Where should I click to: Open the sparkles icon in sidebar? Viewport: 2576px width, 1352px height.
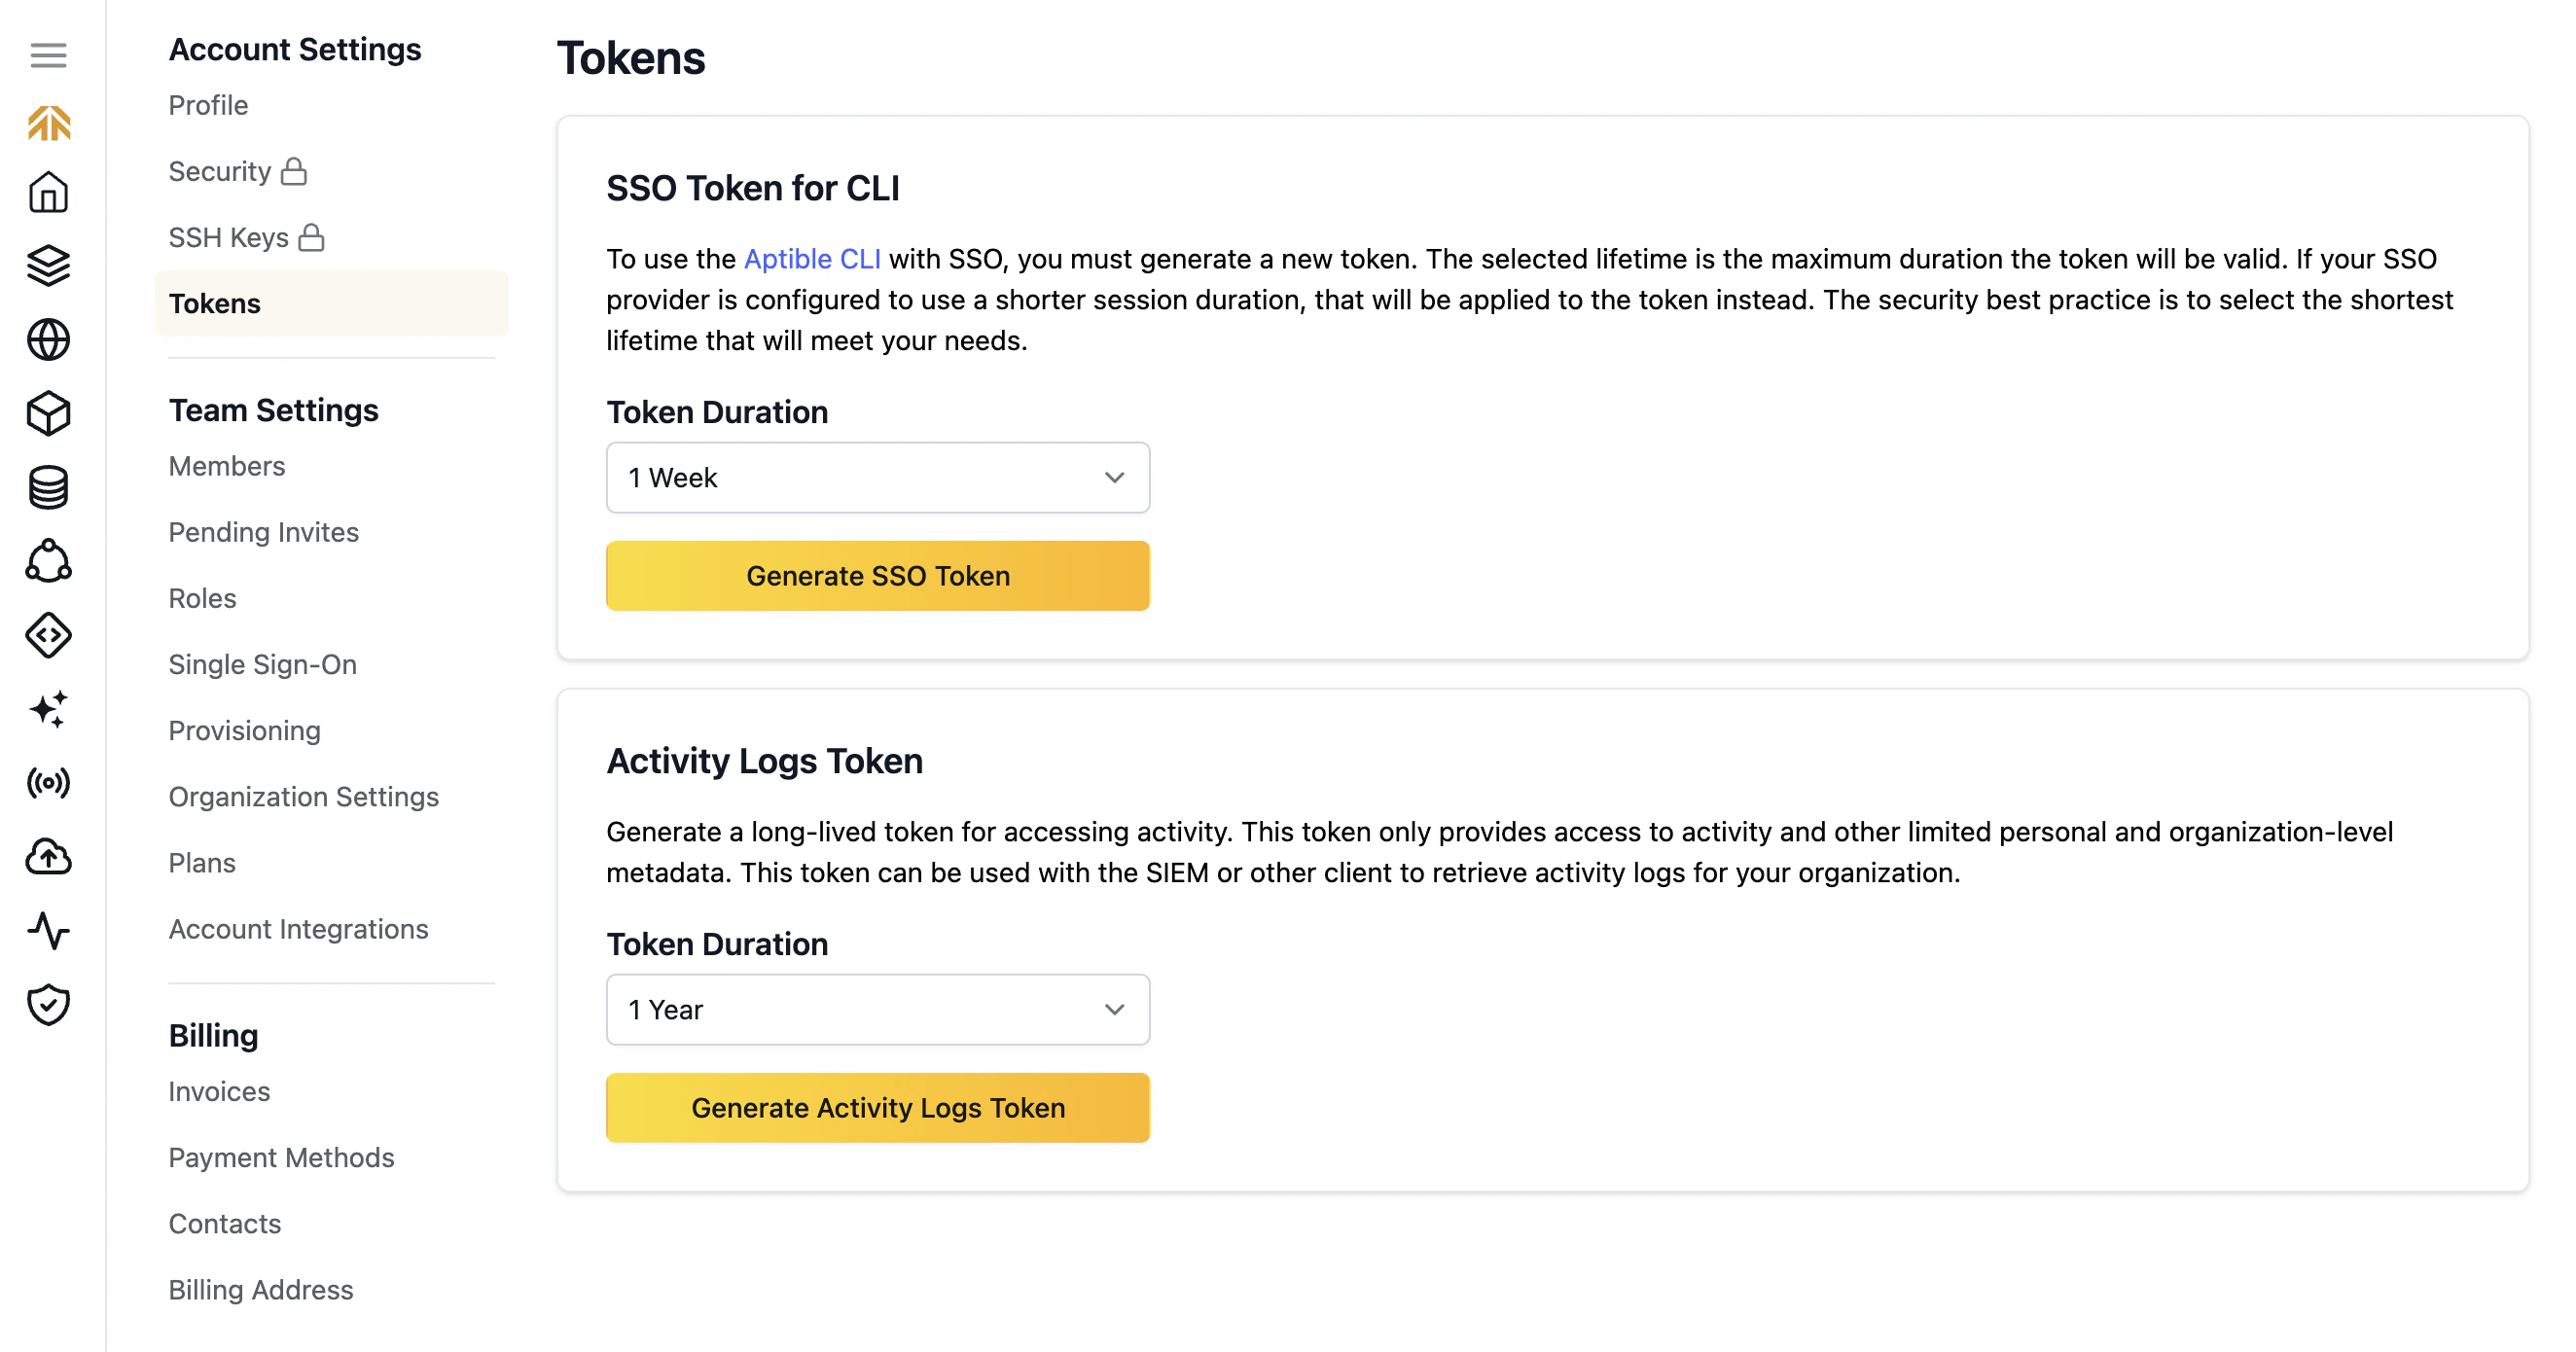[48, 709]
